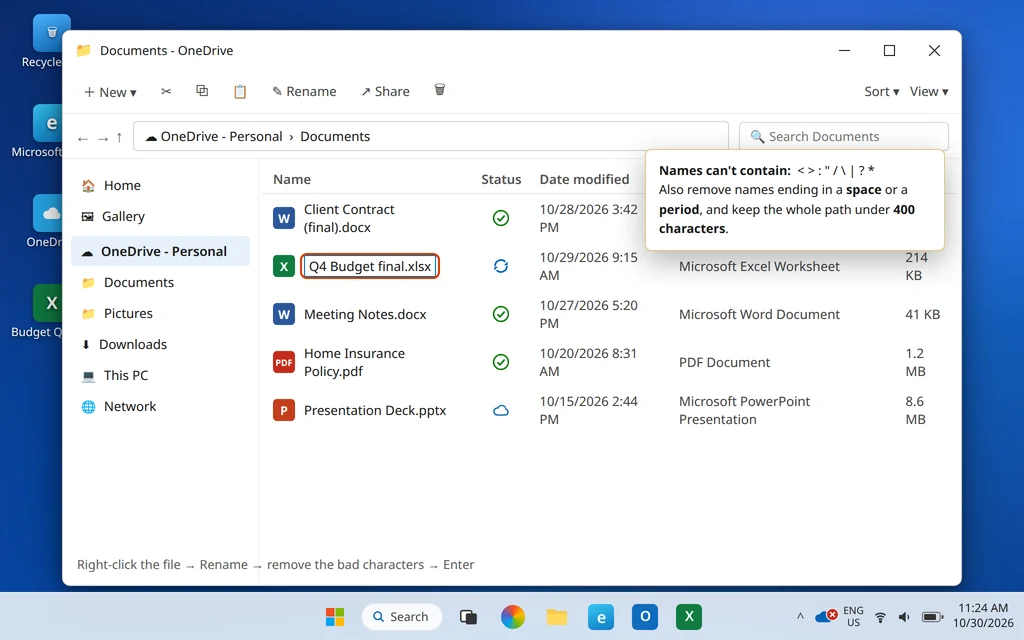Image resolution: width=1024 pixels, height=640 pixels.
Task: Click the Rename button in toolbar
Action: 304,91
